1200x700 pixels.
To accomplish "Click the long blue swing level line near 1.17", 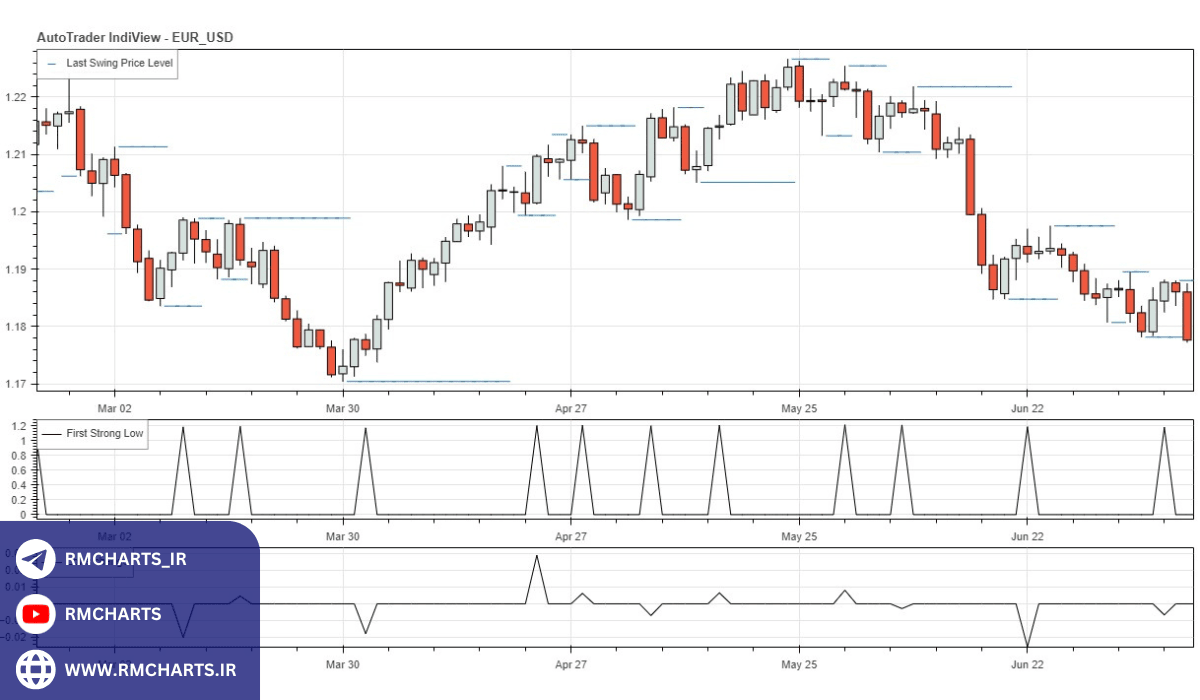I will (428, 381).
